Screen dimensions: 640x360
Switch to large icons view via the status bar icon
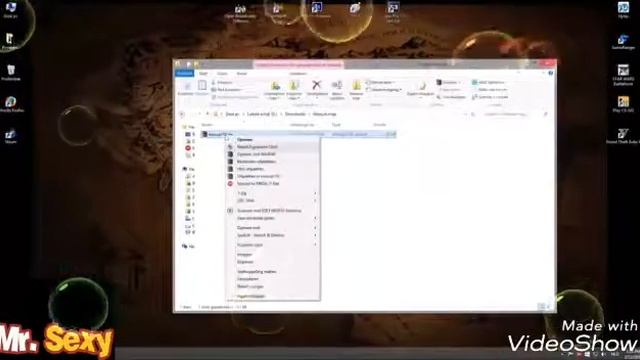[x=548, y=307]
